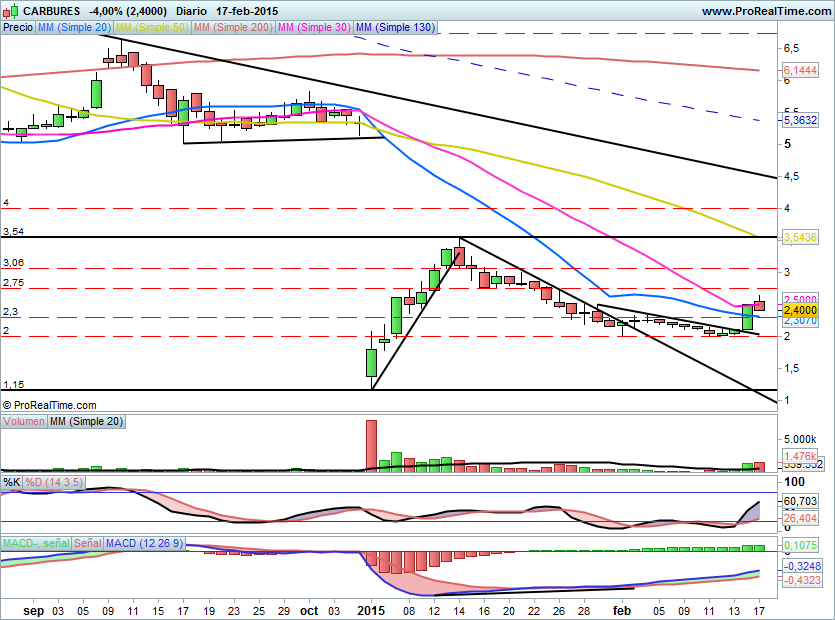835x620 pixels.
Task: Click the Volumen panel label
Action: tap(24, 422)
